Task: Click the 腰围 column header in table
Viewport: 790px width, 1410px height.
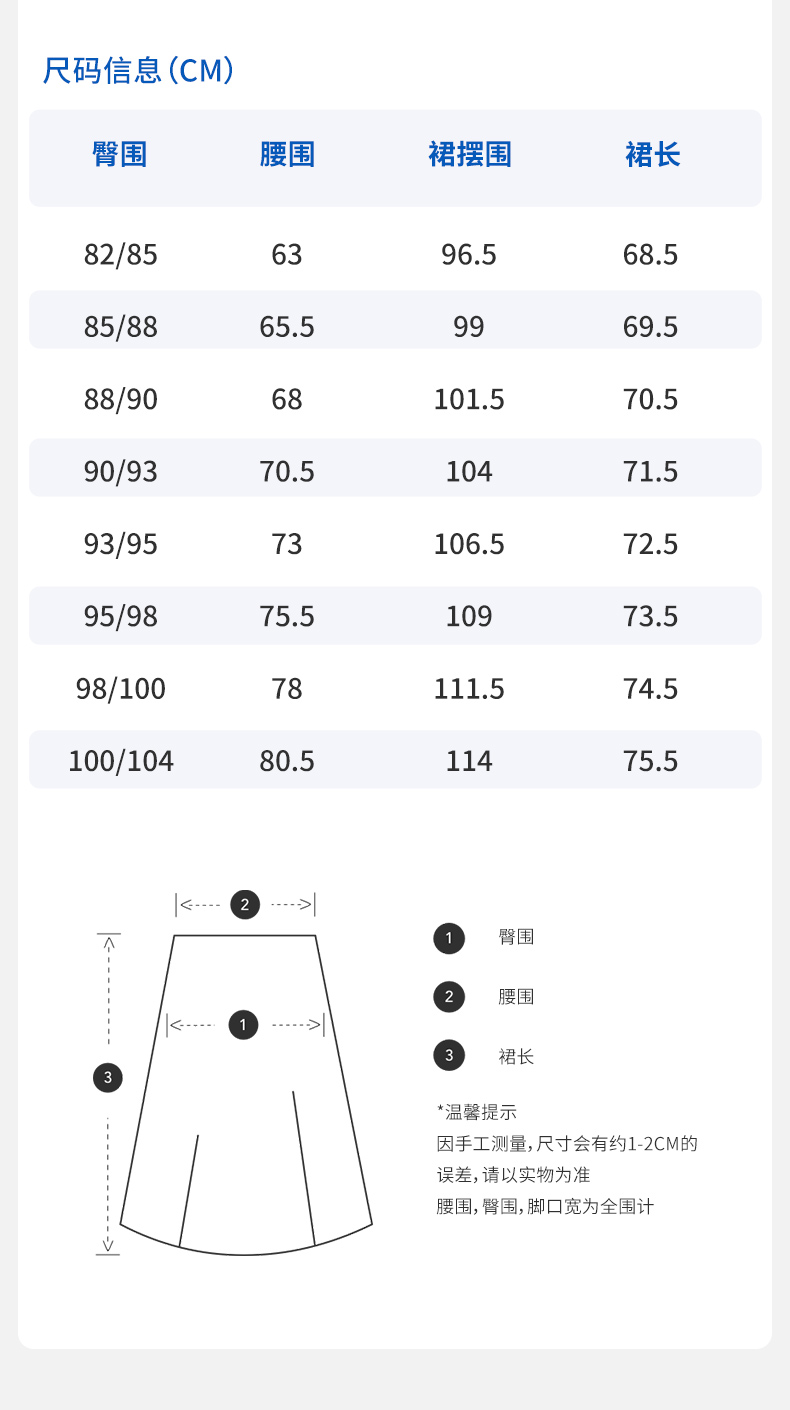Action: click(287, 155)
